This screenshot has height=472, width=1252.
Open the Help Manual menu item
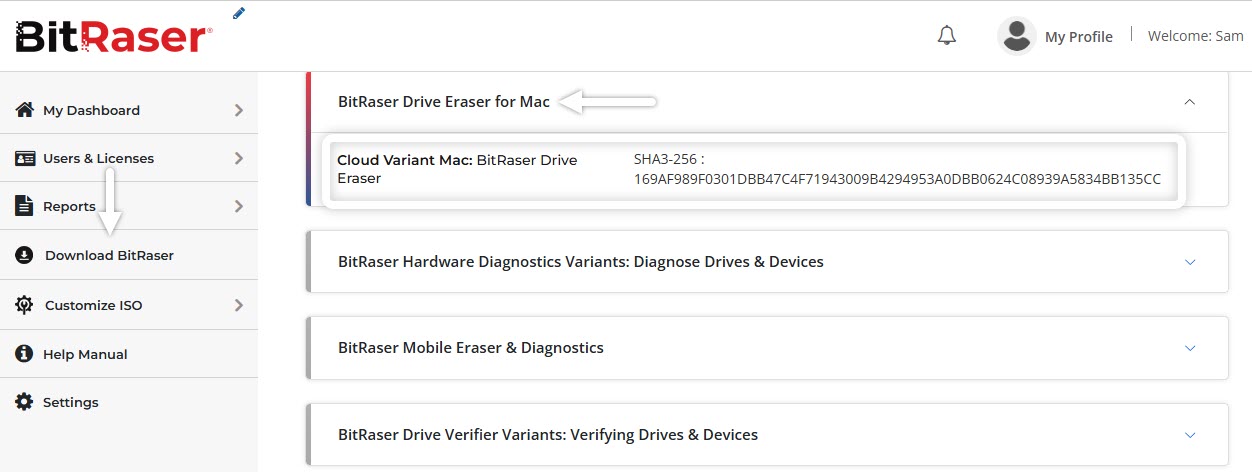(129, 354)
